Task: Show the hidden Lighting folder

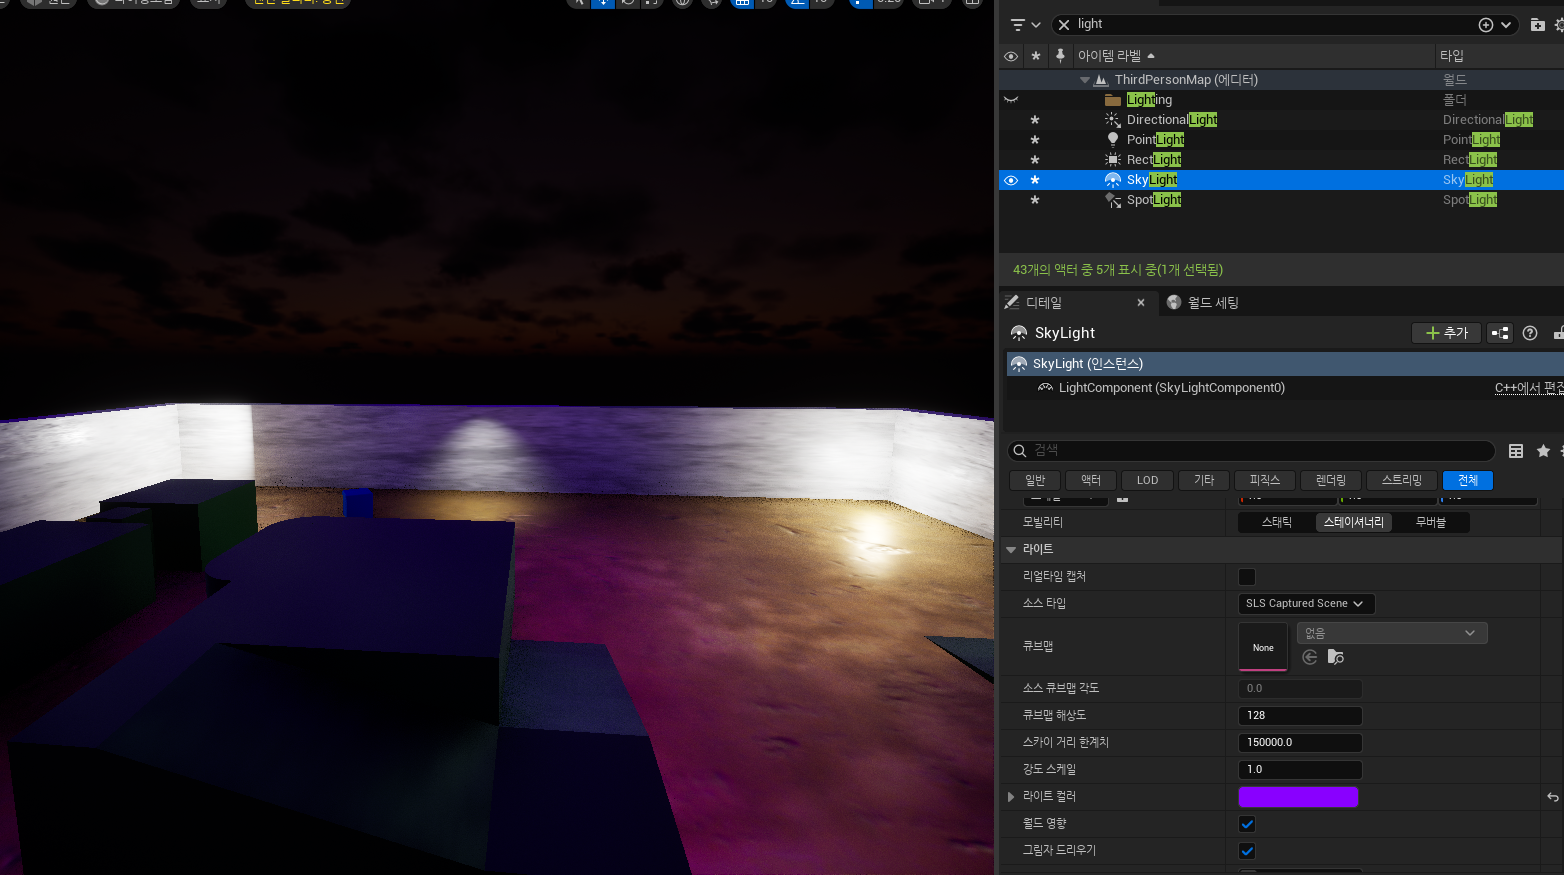Action: coord(1011,100)
